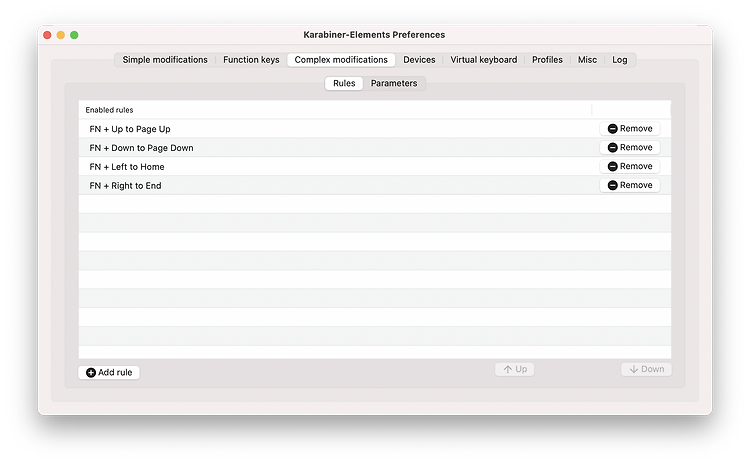Minimize the window with the yellow button
The height and width of the screenshot is (465, 750).
pyautogui.click(x=61, y=35)
